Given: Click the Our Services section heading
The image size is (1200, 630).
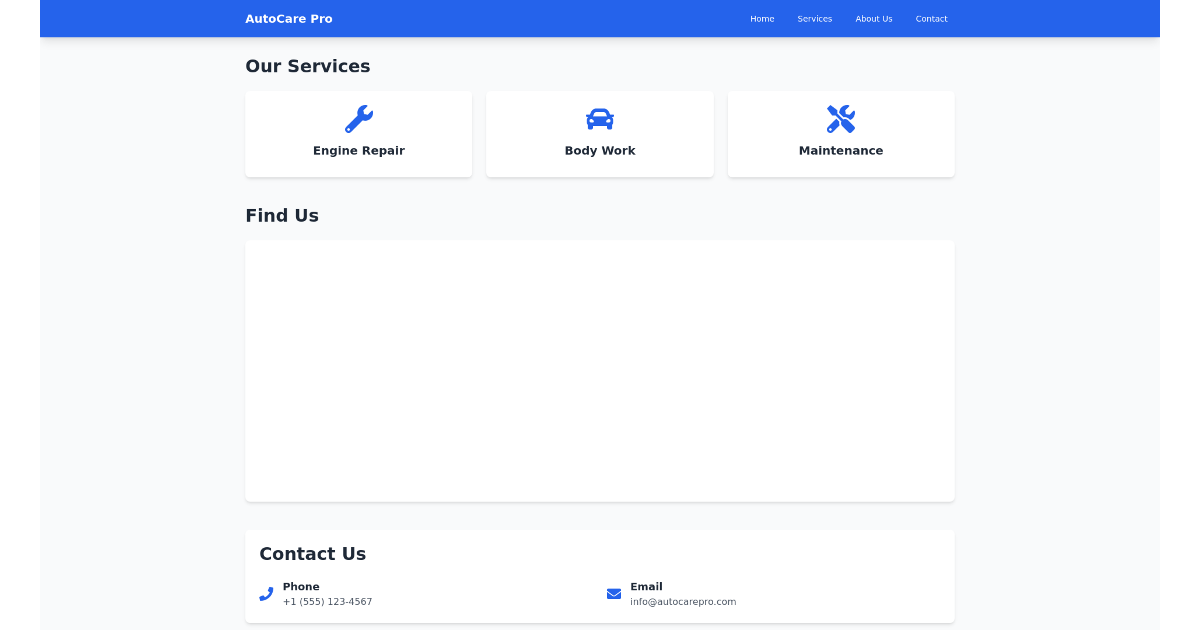Looking at the screenshot, I should coord(307,66).
